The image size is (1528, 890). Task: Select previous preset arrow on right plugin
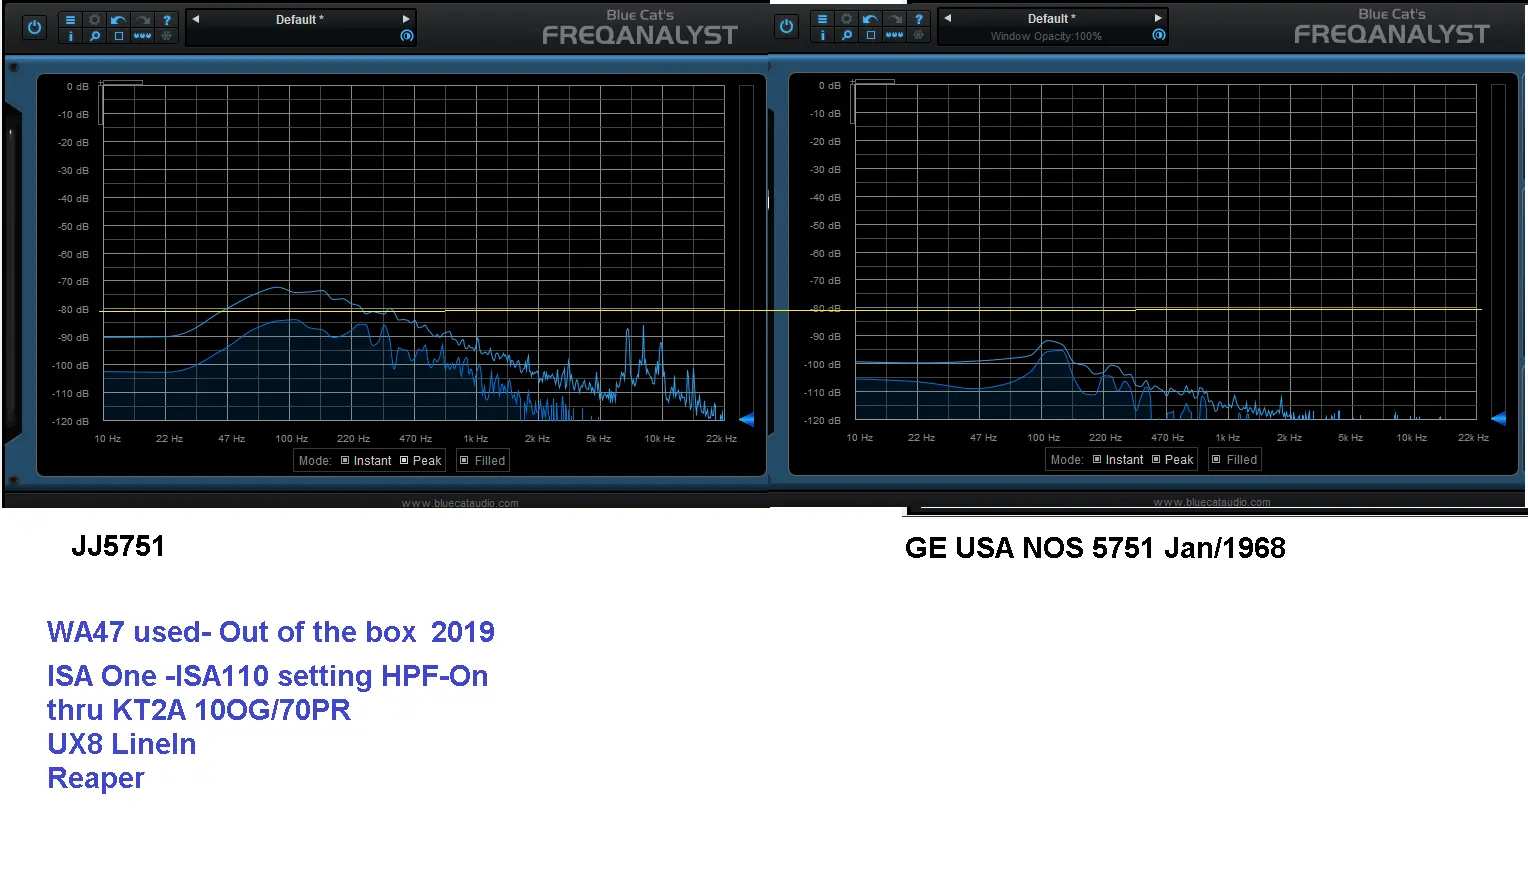click(x=947, y=18)
